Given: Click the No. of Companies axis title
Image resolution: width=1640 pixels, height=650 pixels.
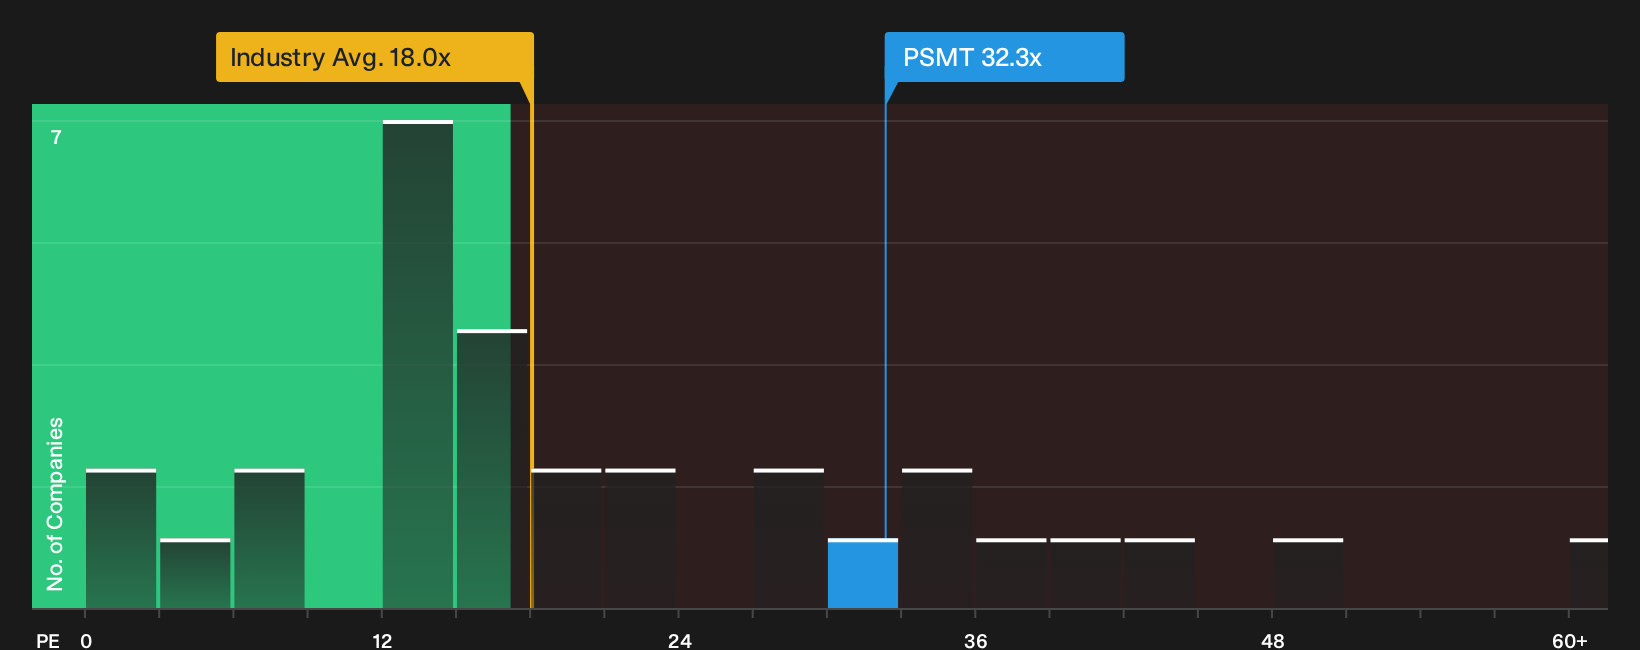Looking at the screenshot, I should 55,504.
